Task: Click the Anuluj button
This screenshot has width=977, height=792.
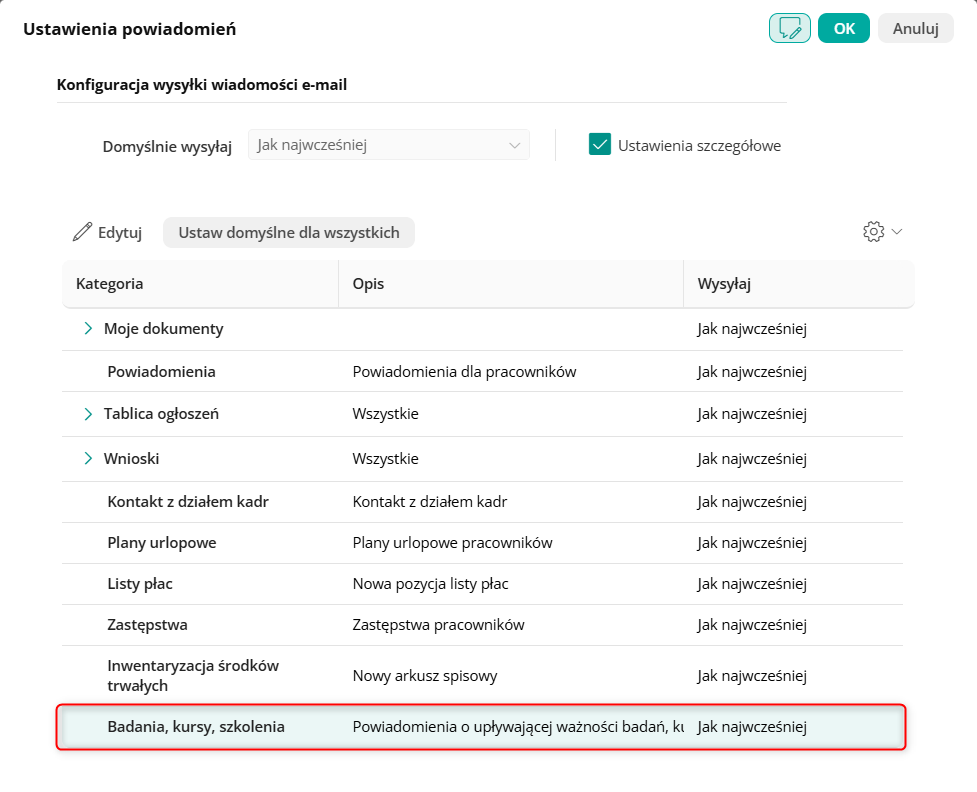Action: click(x=915, y=28)
